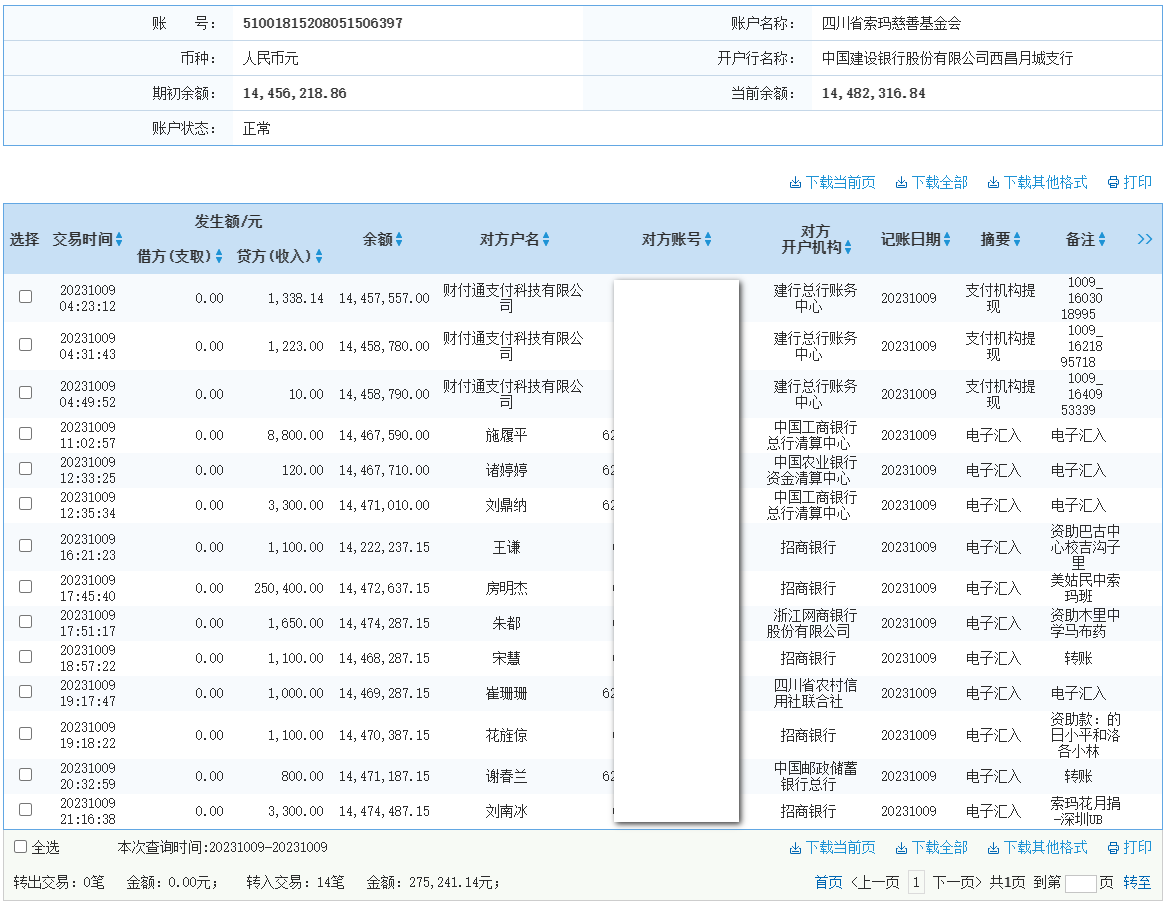
Task: Click the 中国农业银行资金清算中心 cell
Action: (811, 470)
